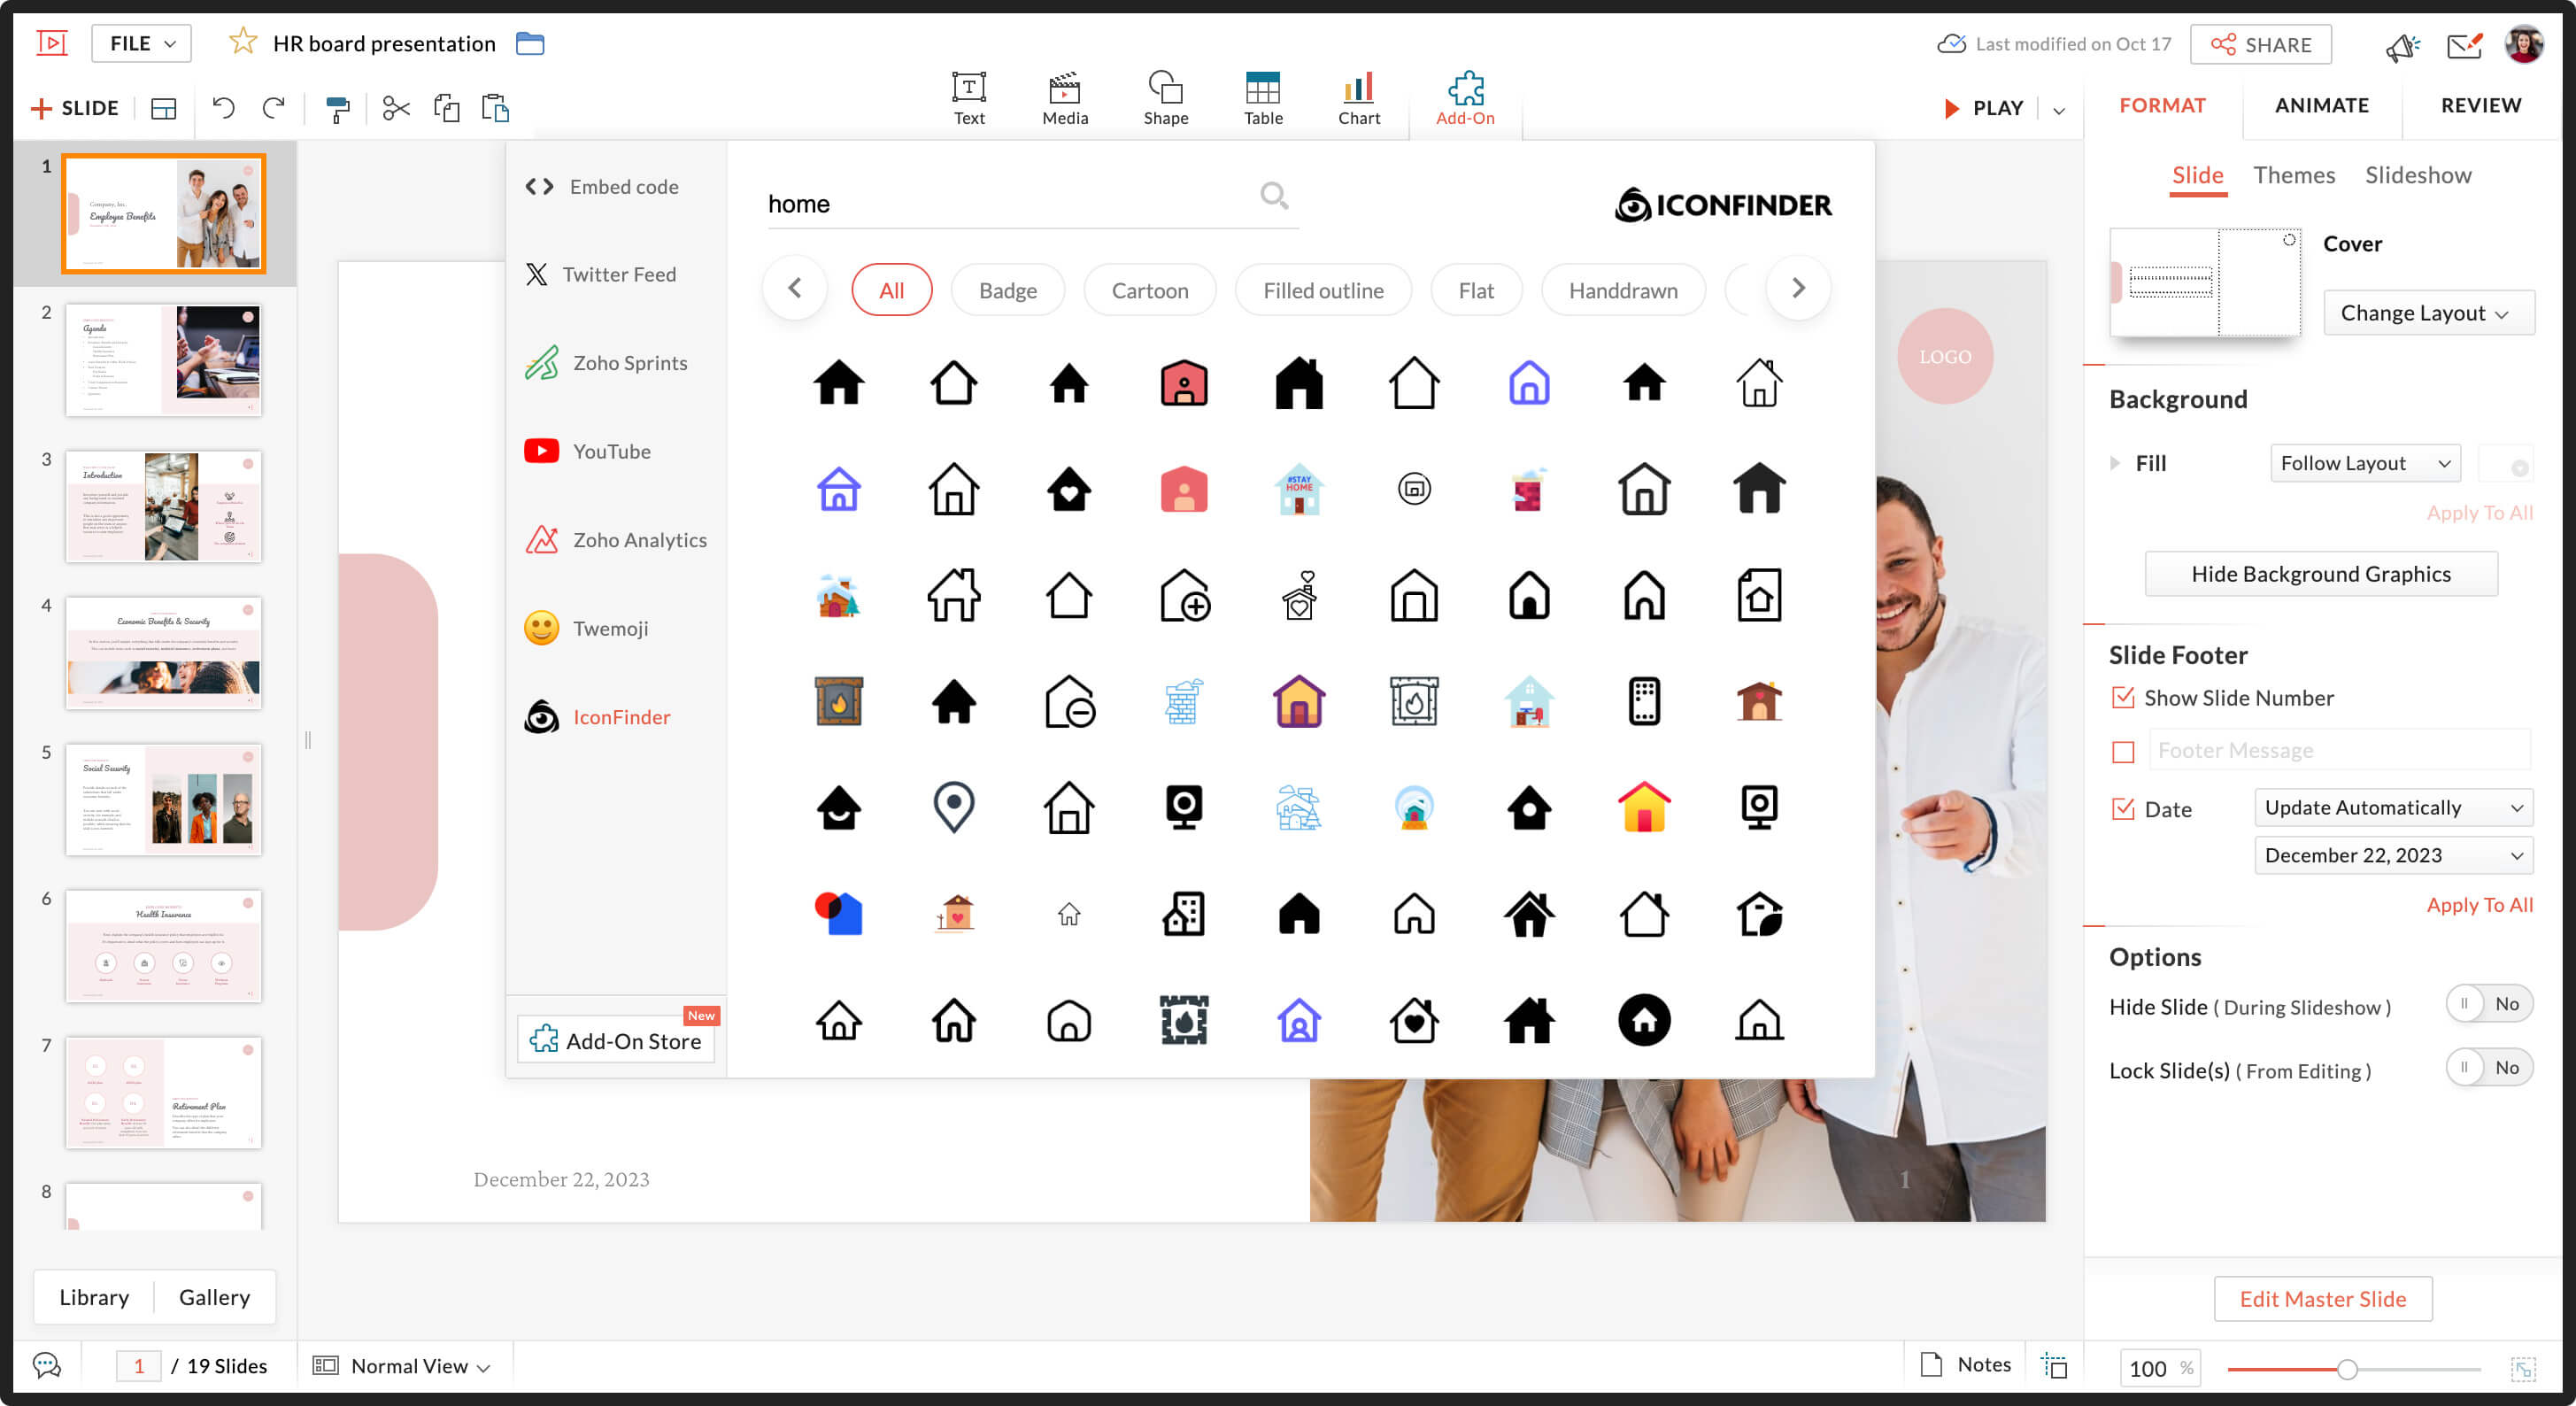This screenshot has height=1406, width=2576.
Task: Click the Edit Master Slide button
Action: tap(2322, 1298)
